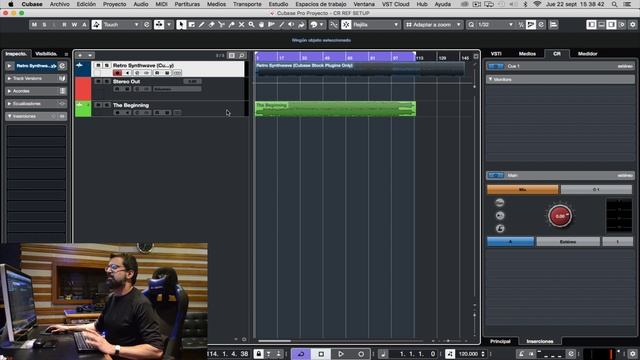Click the orange Mix button
Screen dimensions: 640x360
522,189
